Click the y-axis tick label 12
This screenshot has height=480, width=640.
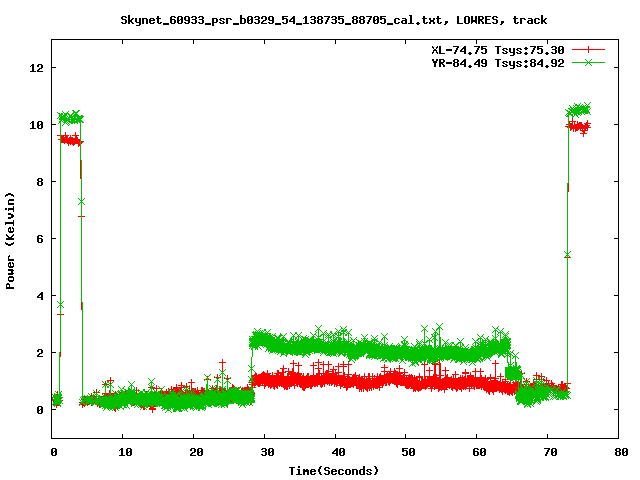pos(36,68)
